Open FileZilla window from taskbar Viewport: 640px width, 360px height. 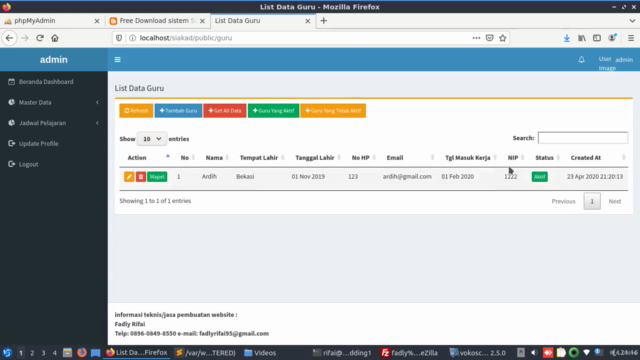tap(409, 353)
